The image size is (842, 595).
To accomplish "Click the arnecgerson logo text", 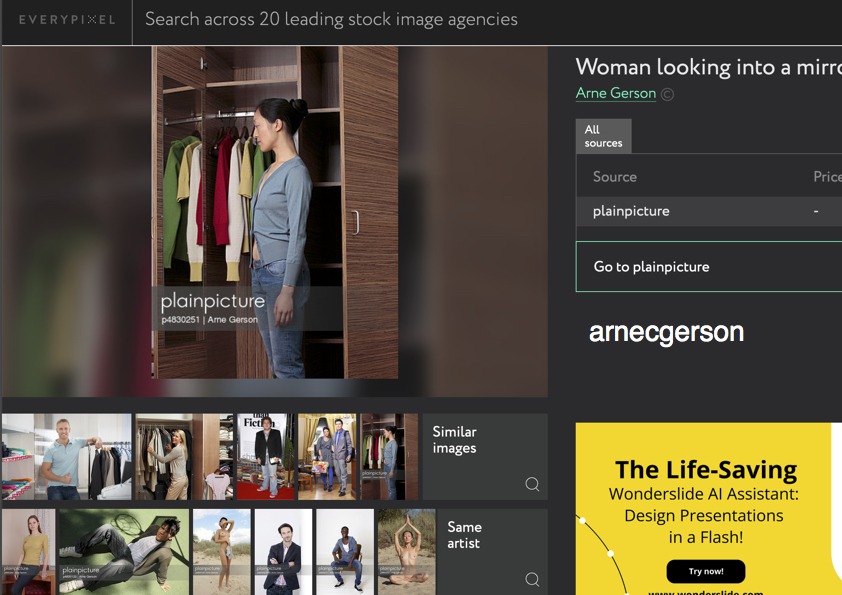I will click(x=666, y=332).
